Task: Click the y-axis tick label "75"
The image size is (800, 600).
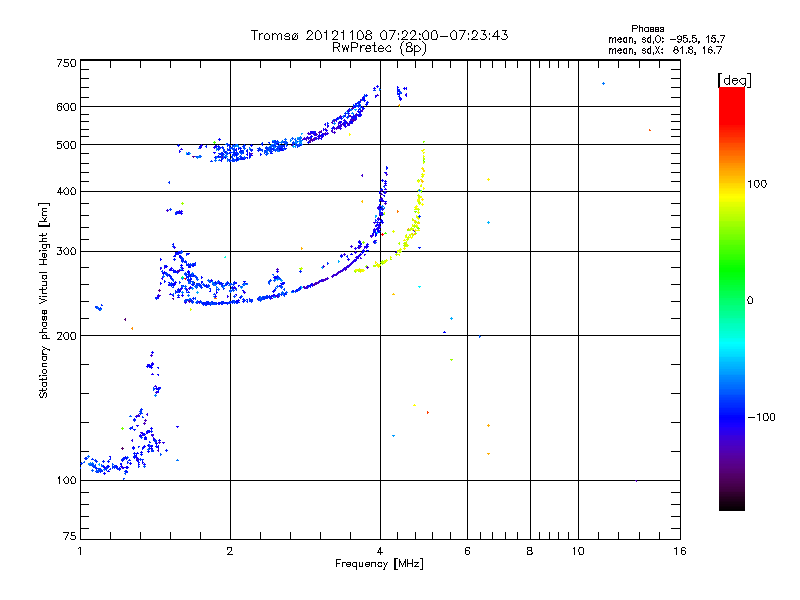Action: point(70,536)
